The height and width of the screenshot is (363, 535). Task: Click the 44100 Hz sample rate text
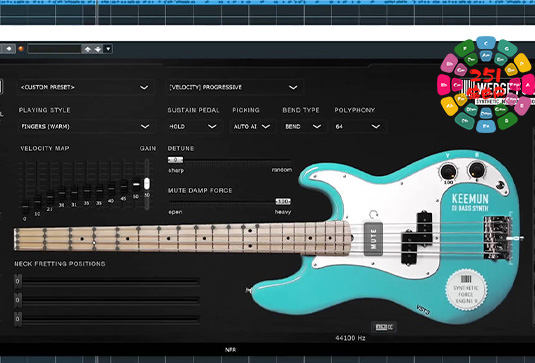[x=350, y=338]
